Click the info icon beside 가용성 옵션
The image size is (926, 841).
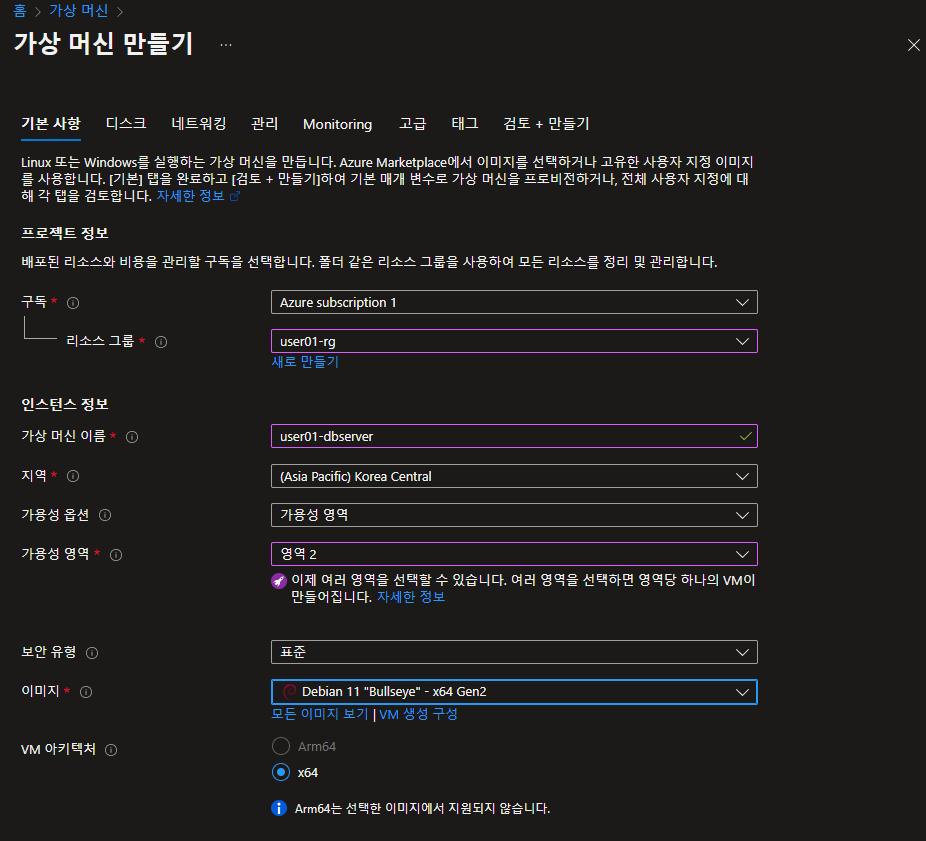point(105,515)
